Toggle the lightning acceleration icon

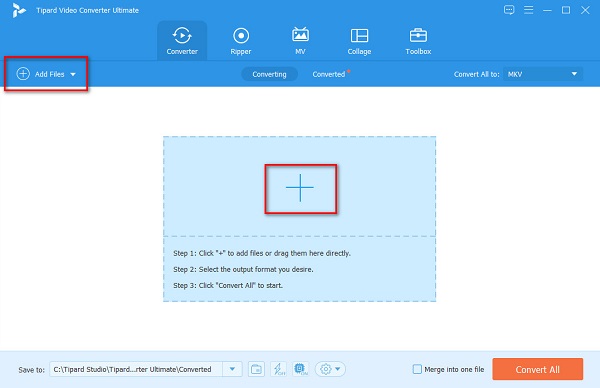click(x=278, y=369)
